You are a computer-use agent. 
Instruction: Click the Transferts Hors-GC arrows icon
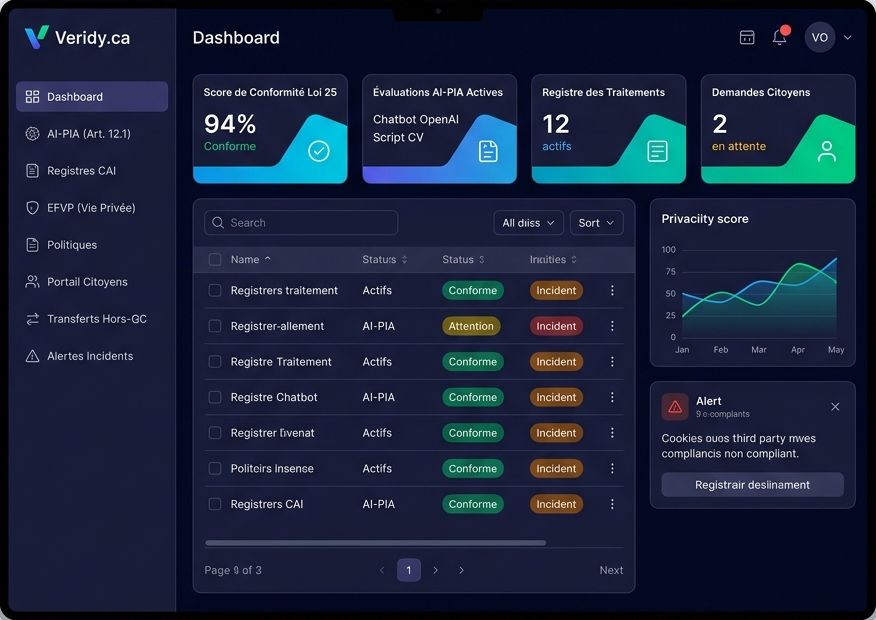(x=32, y=319)
